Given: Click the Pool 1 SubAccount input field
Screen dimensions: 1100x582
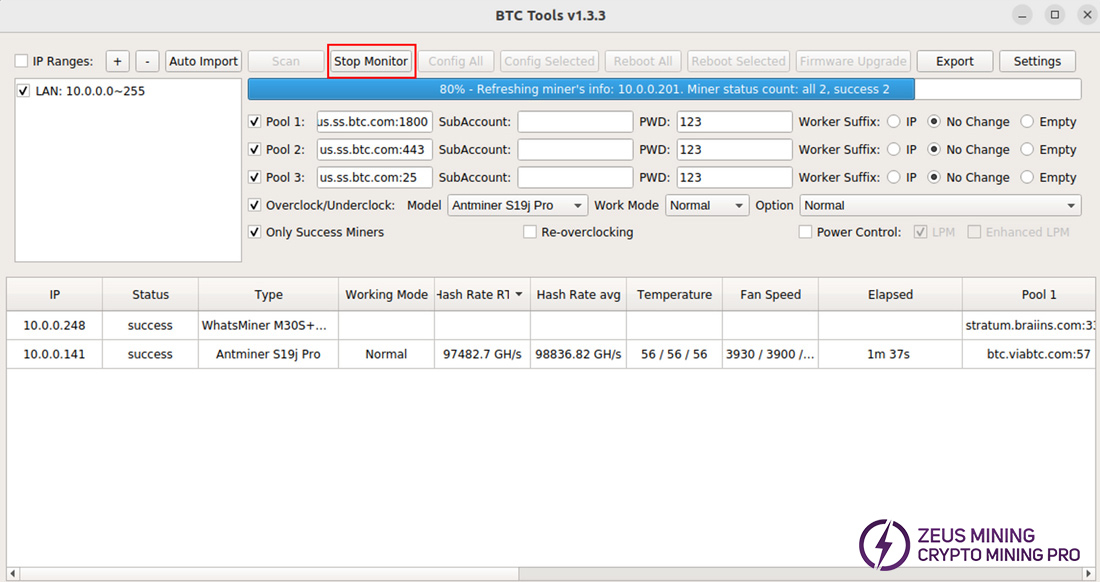Looking at the screenshot, I should point(575,122).
